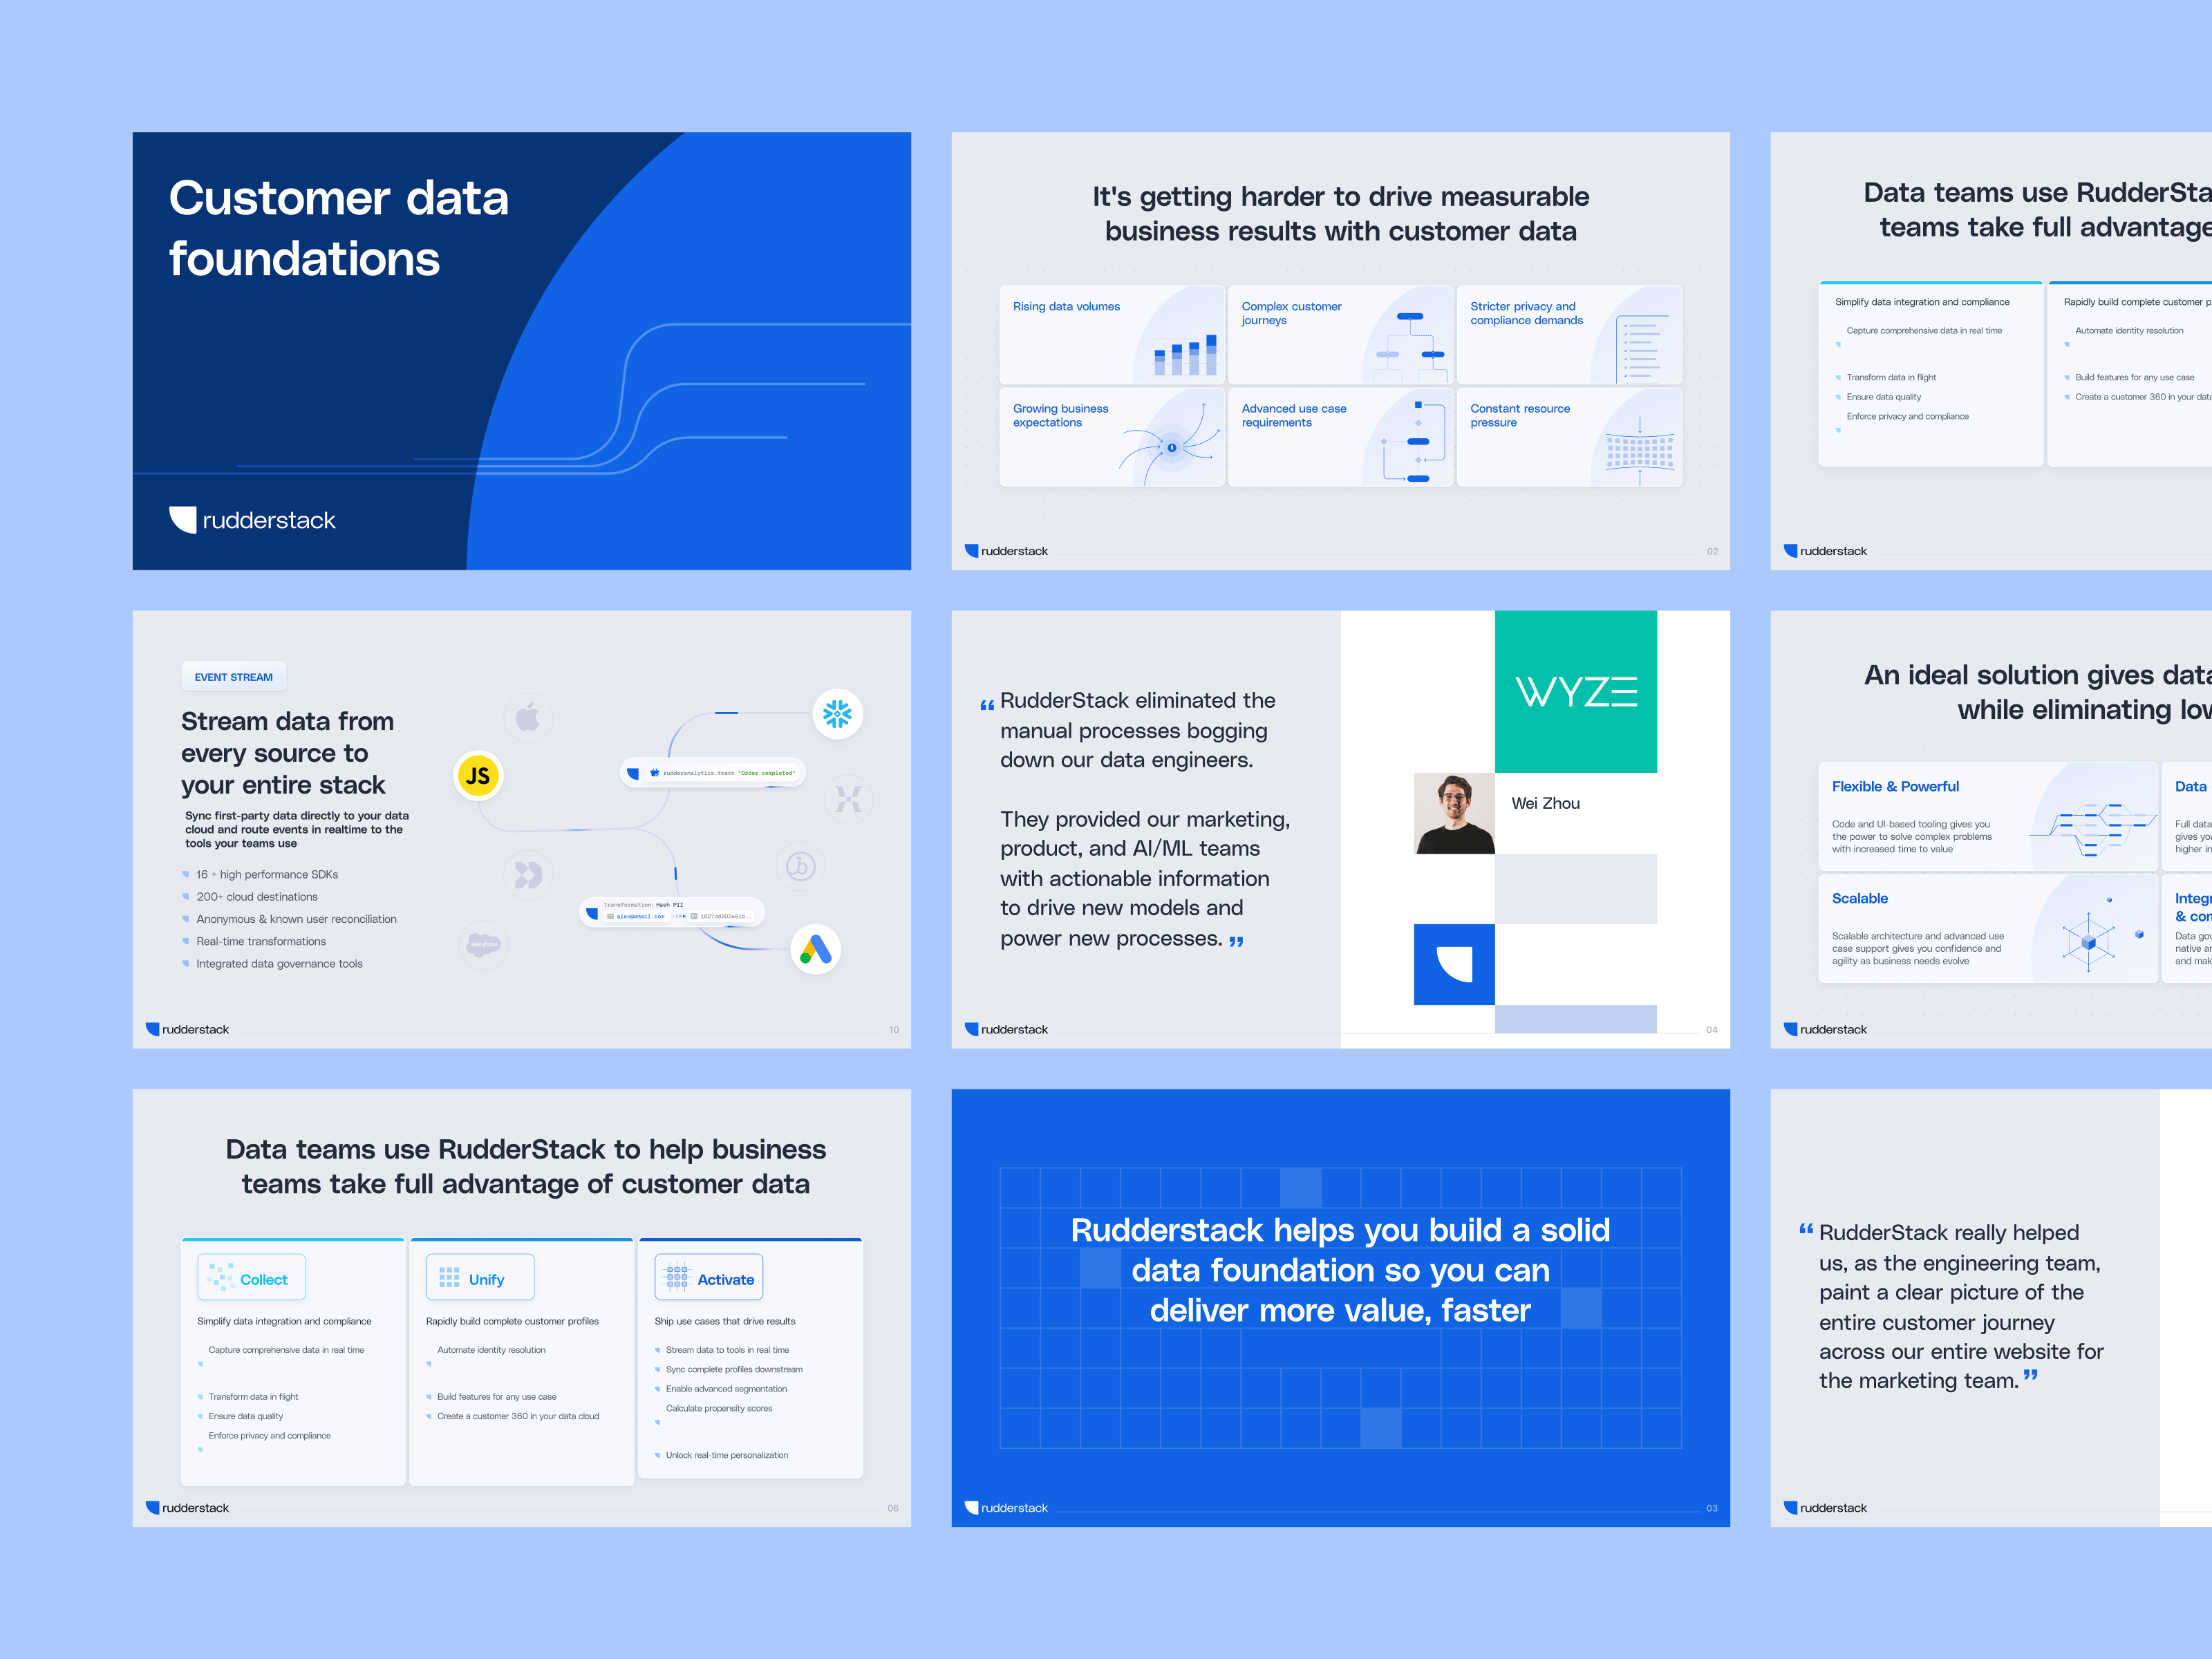This screenshot has width=2212, height=1659.
Task: Open the Complex customer journeys card
Action: pos(1340,335)
